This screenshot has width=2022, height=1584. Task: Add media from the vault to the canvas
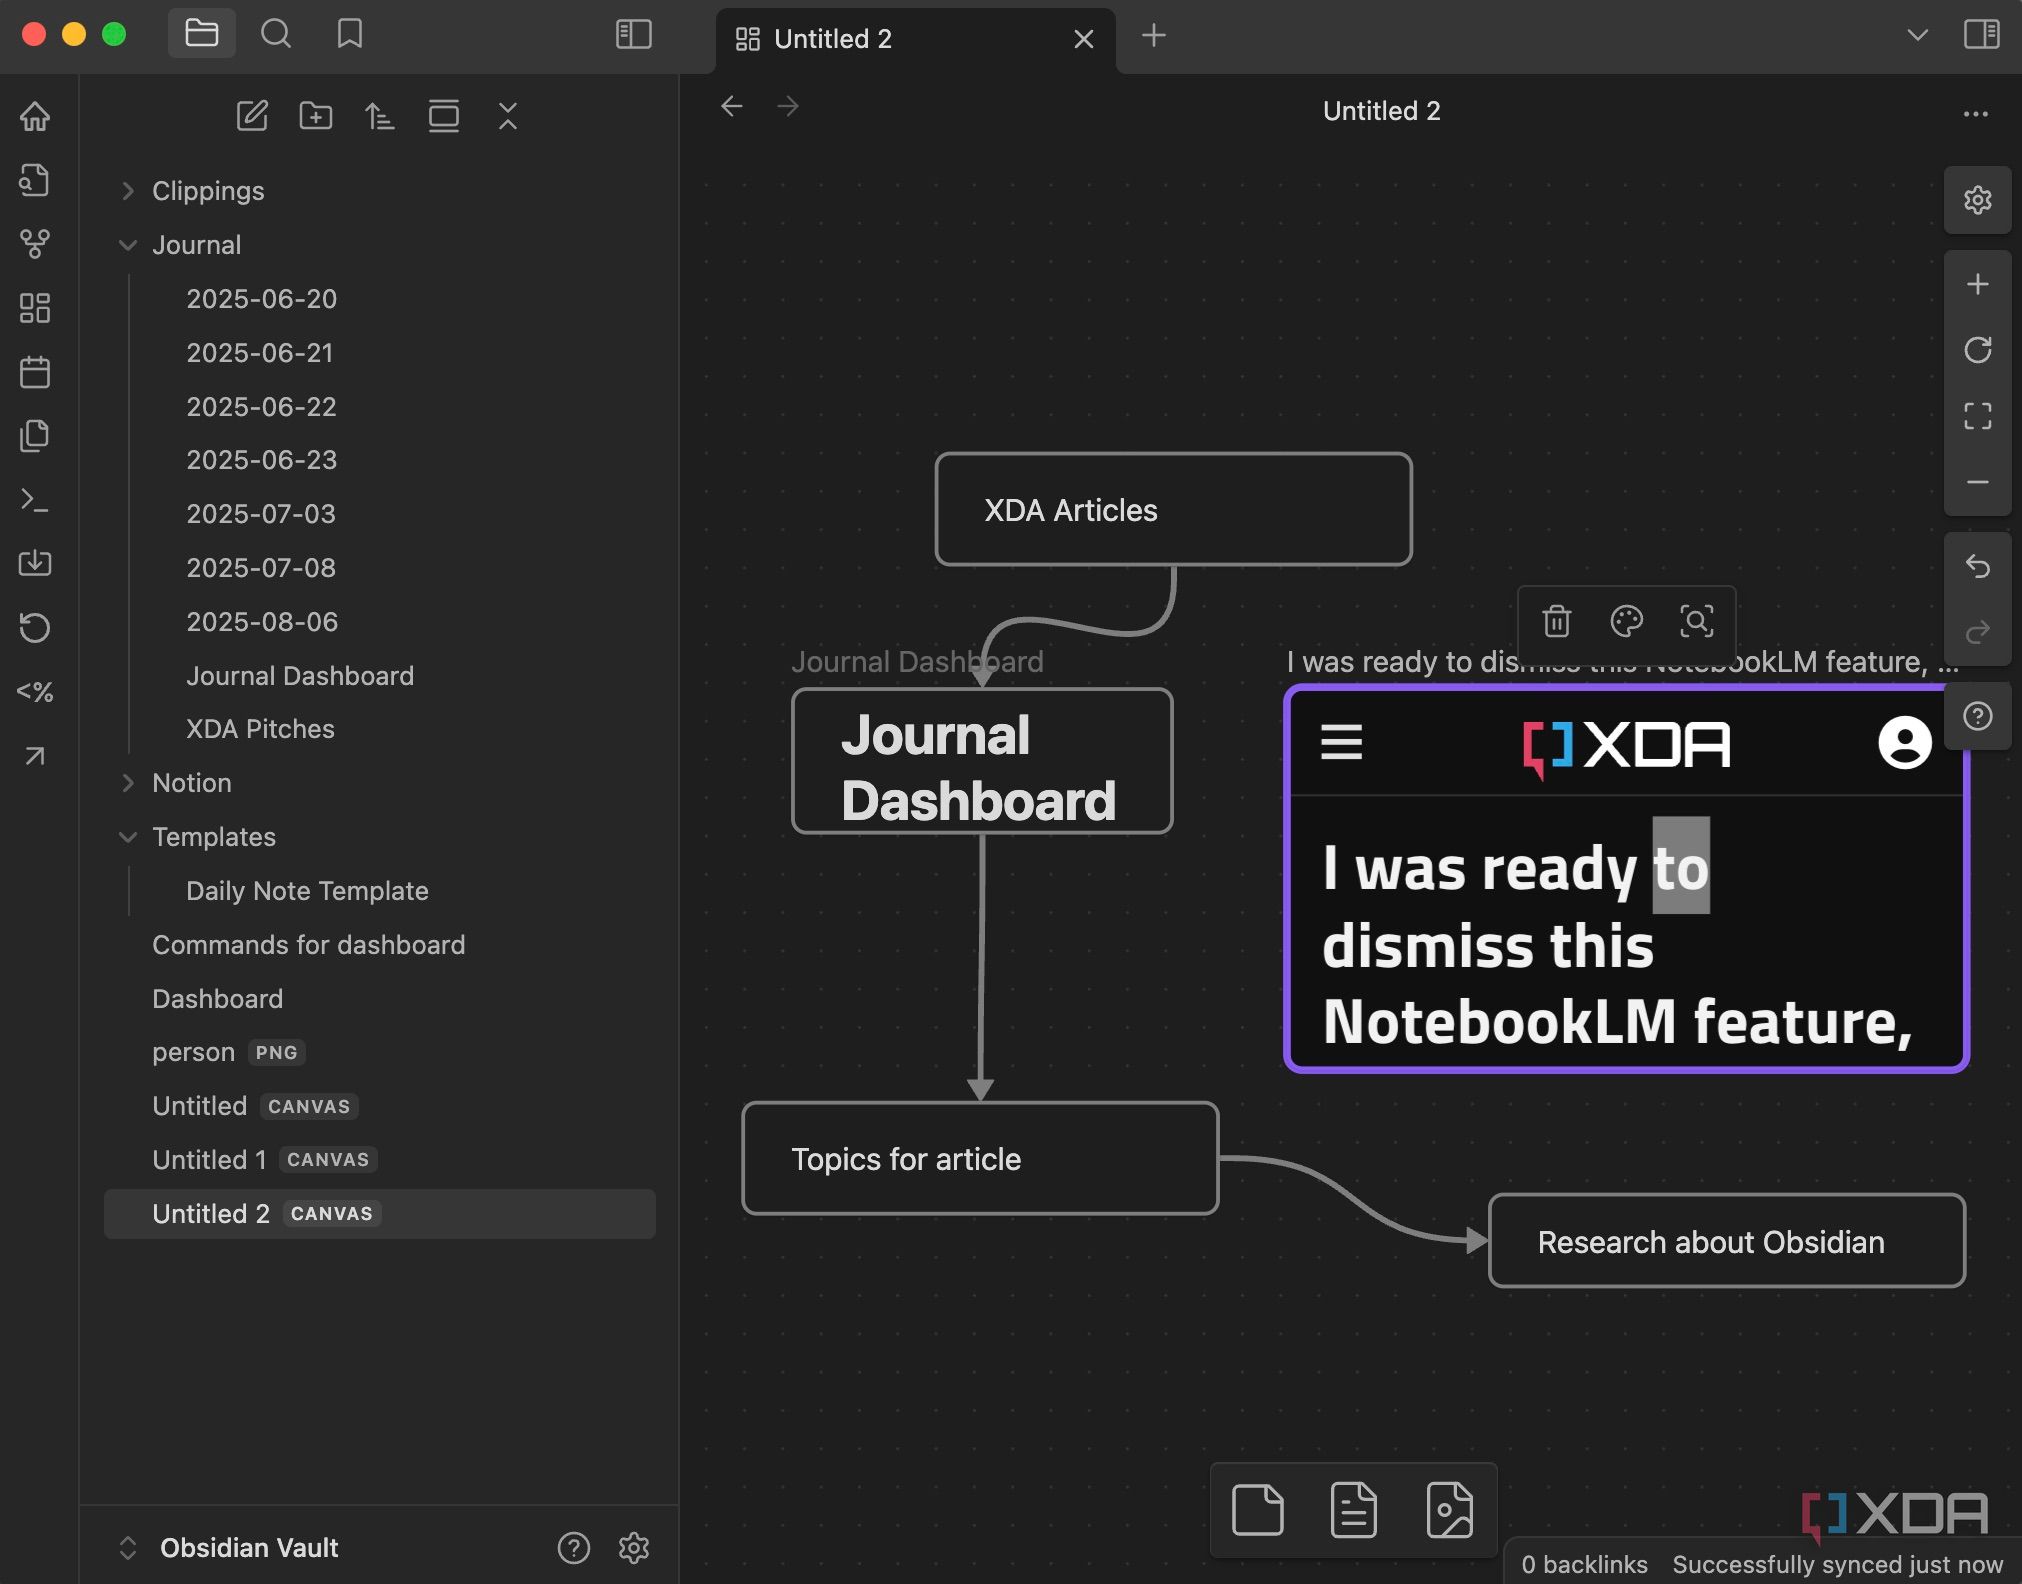[x=1449, y=1510]
